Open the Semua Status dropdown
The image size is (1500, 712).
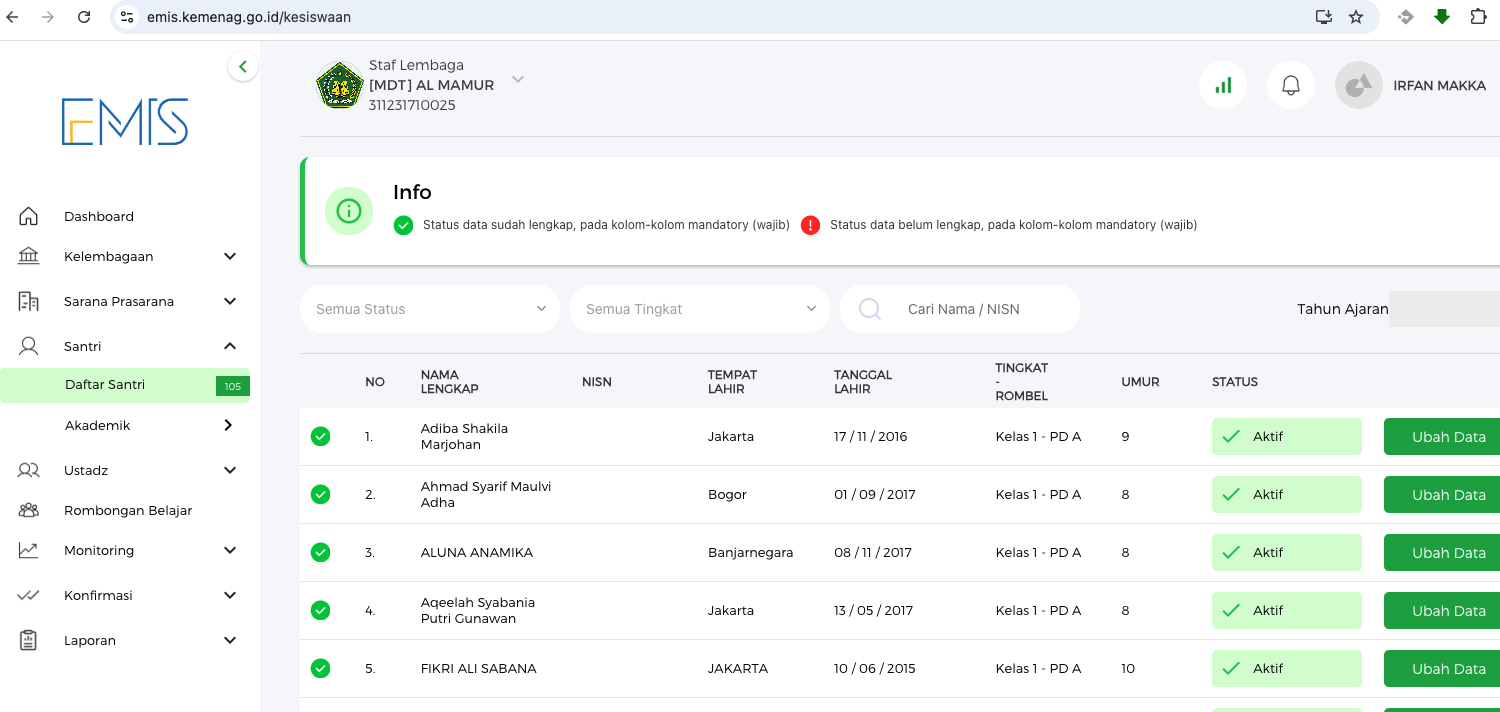click(x=430, y=309)
